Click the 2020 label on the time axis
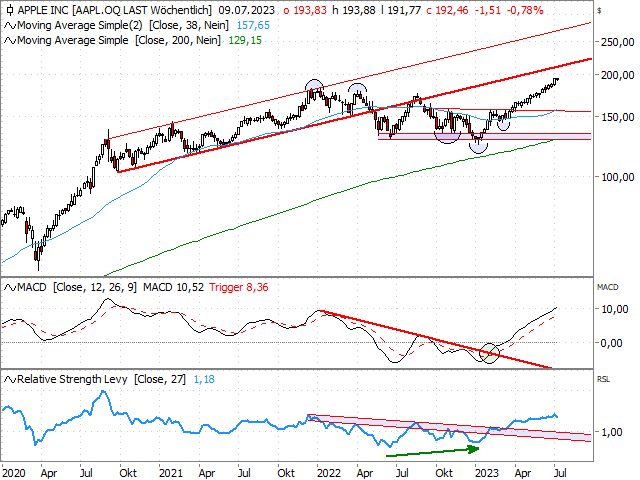640x480 pixels. [x=14, y=473]
